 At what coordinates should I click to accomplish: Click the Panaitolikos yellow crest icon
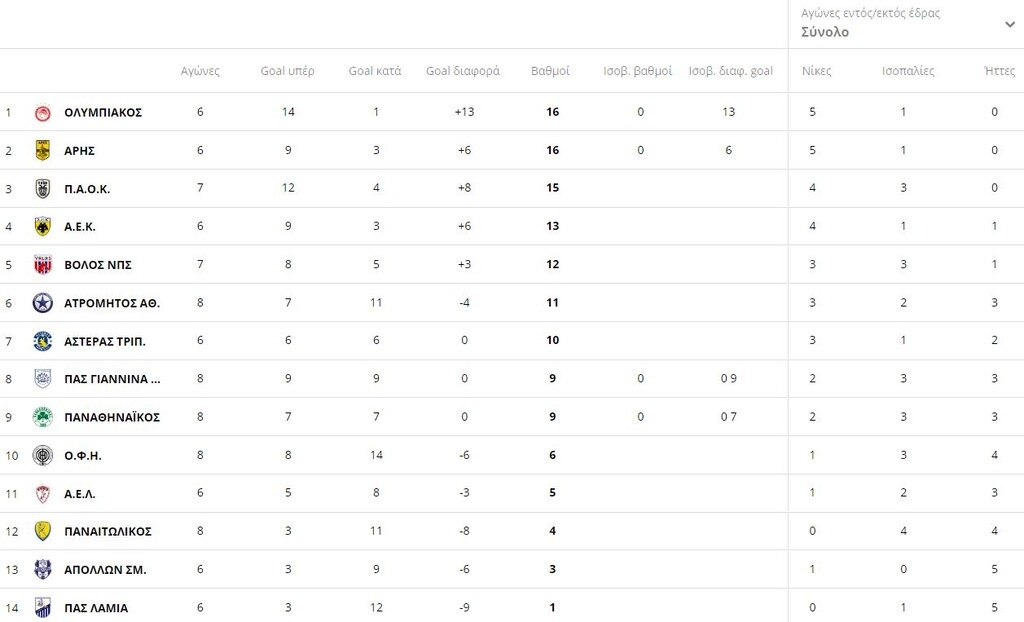click(42, 531)
